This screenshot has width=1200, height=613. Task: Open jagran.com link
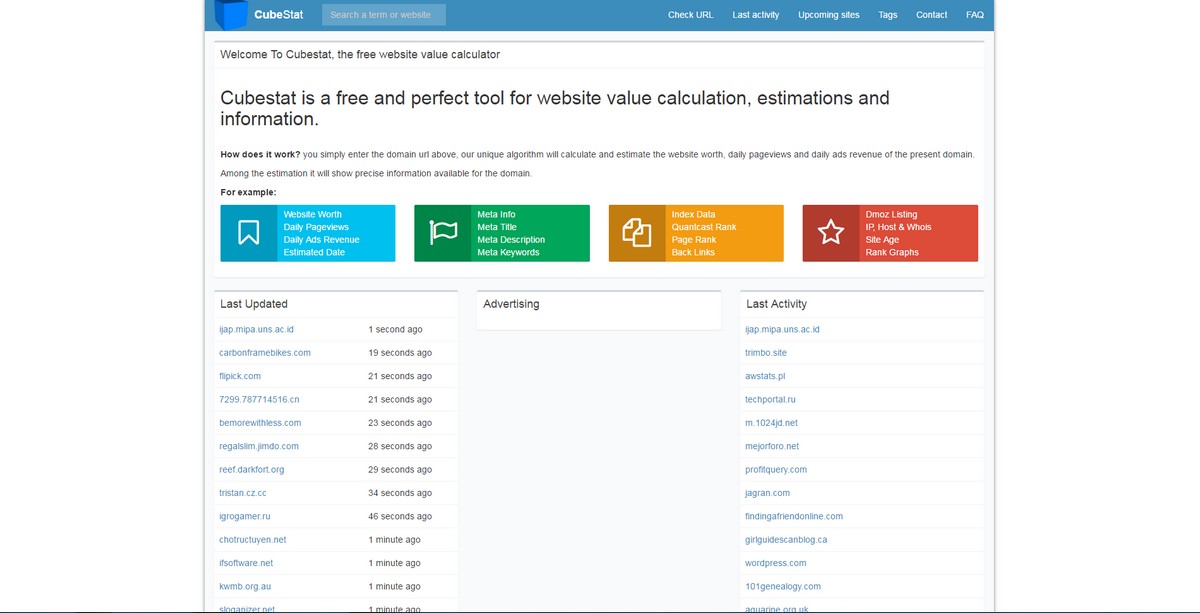[x=768, y=493]
